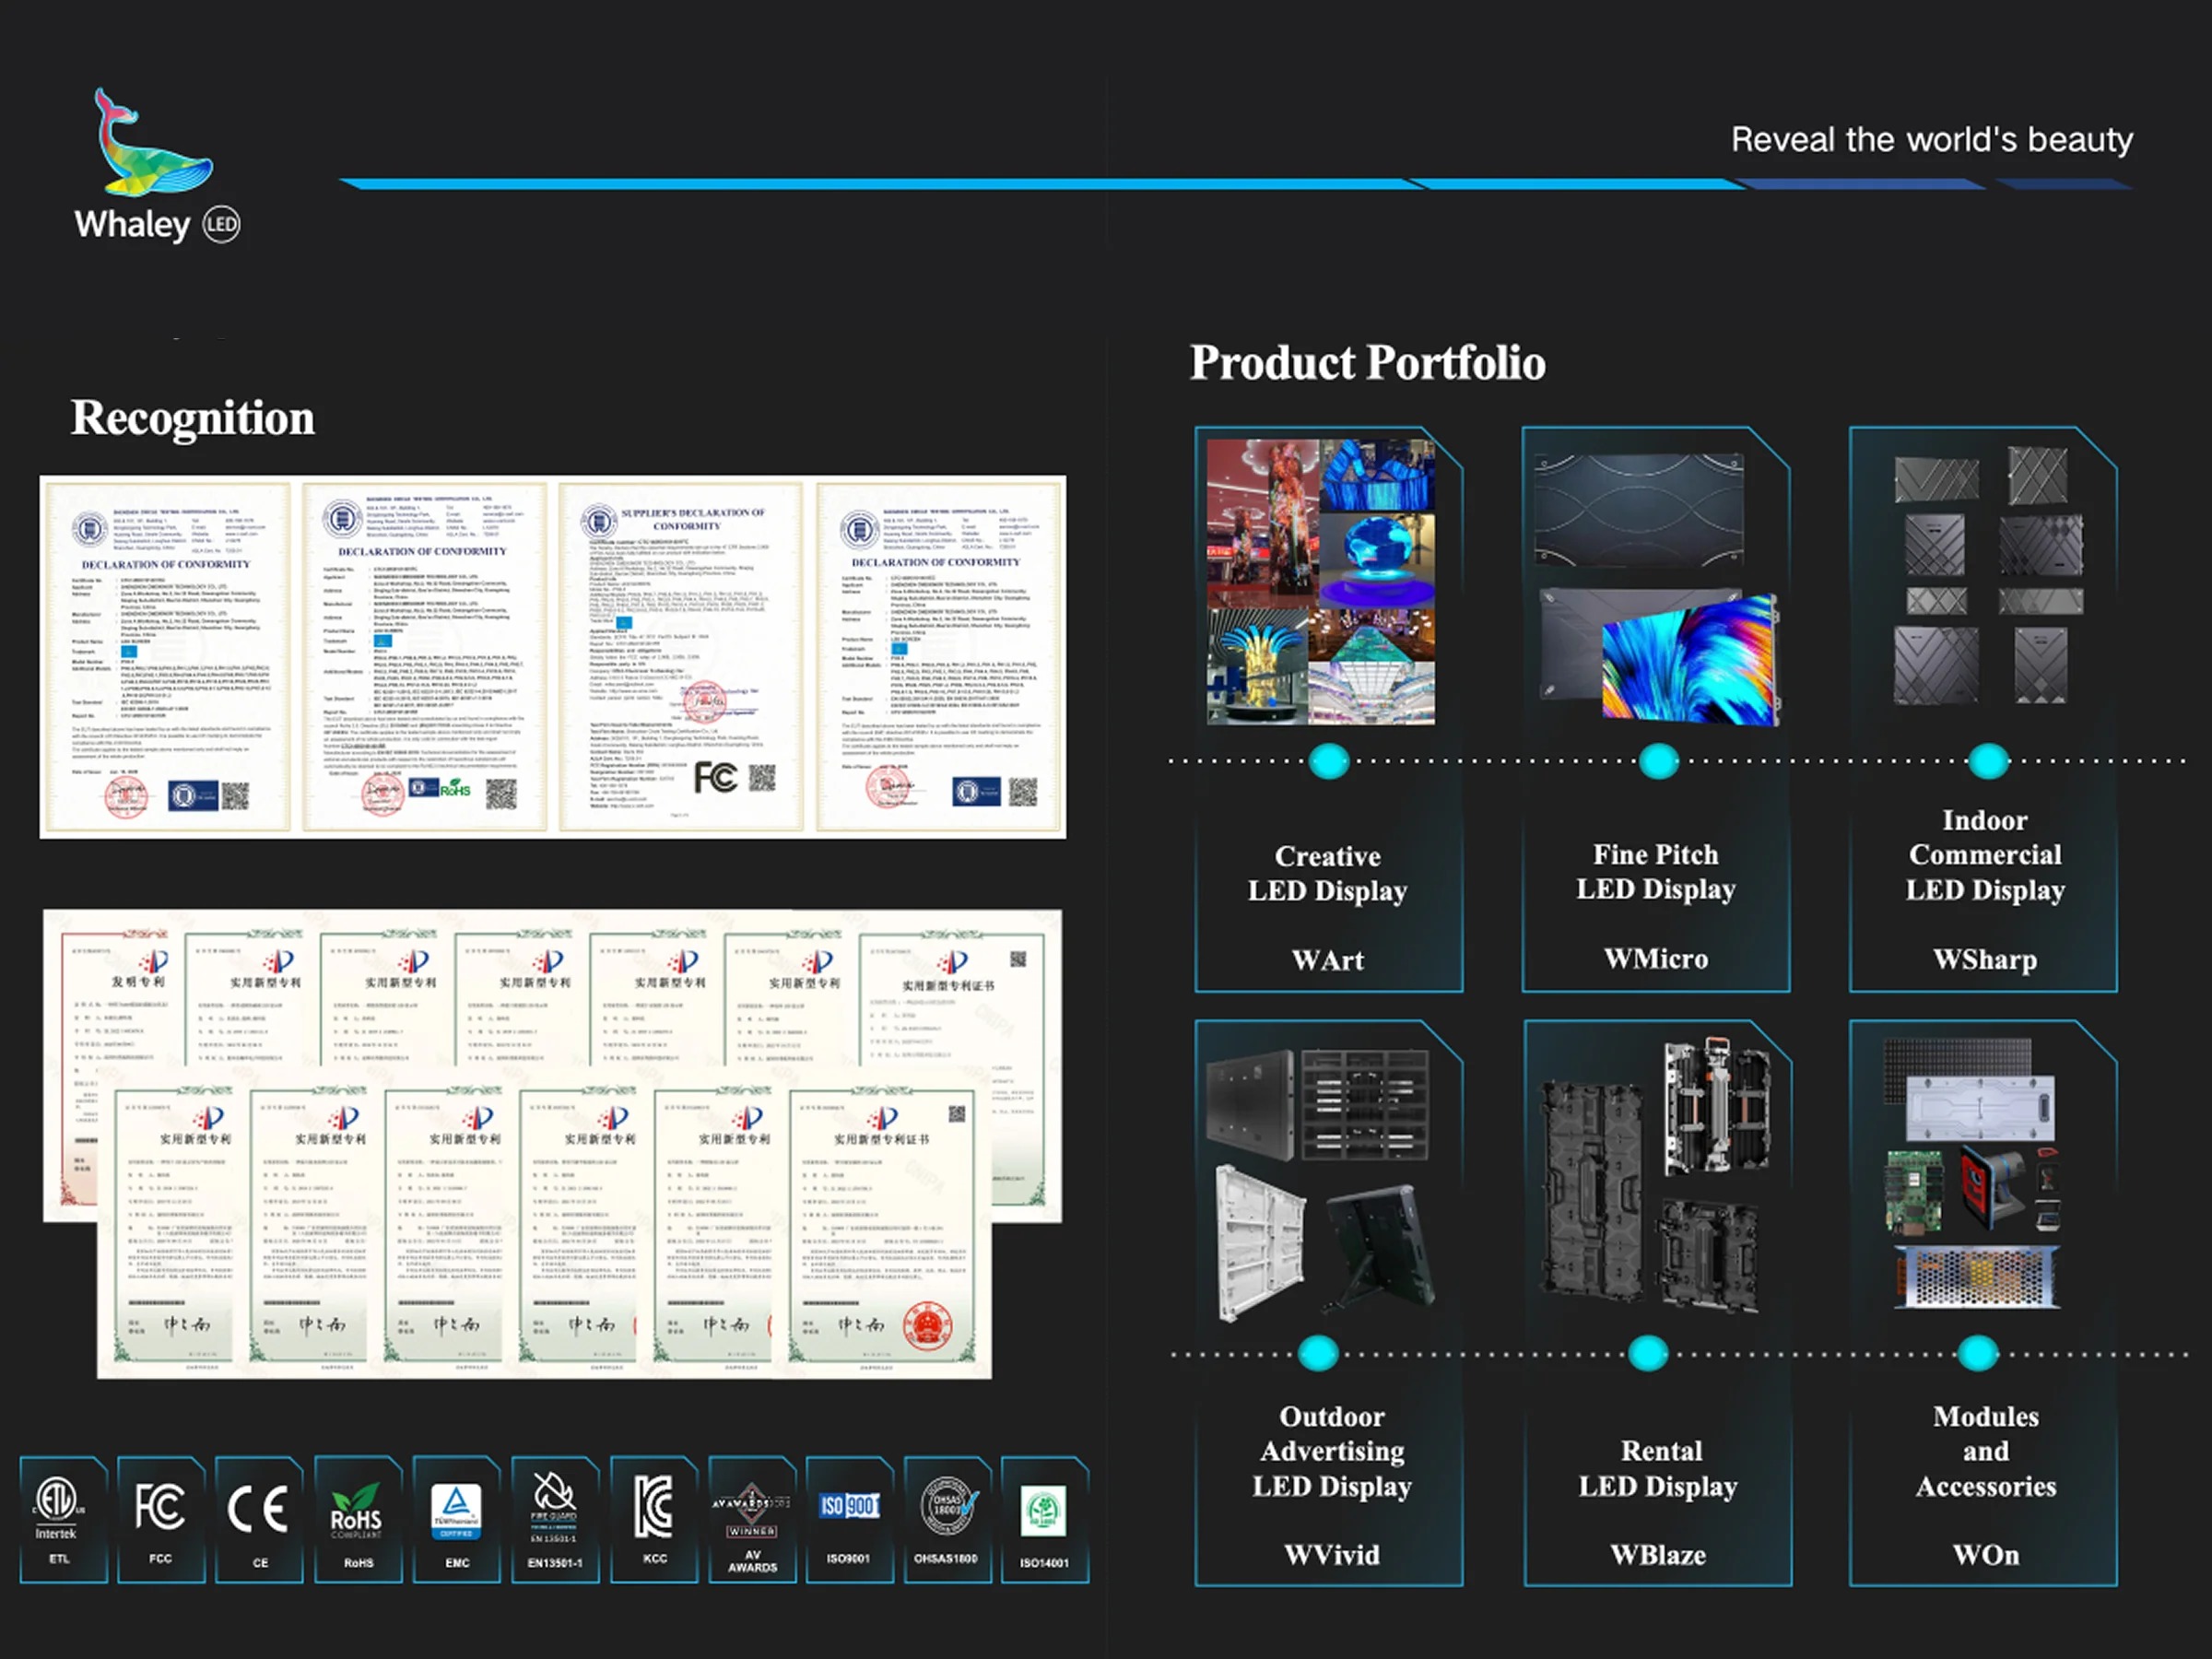The image size is (2212, 1659).
Task: Select the Indoor Commercial WSharp card
Action: click(1984, 710)
